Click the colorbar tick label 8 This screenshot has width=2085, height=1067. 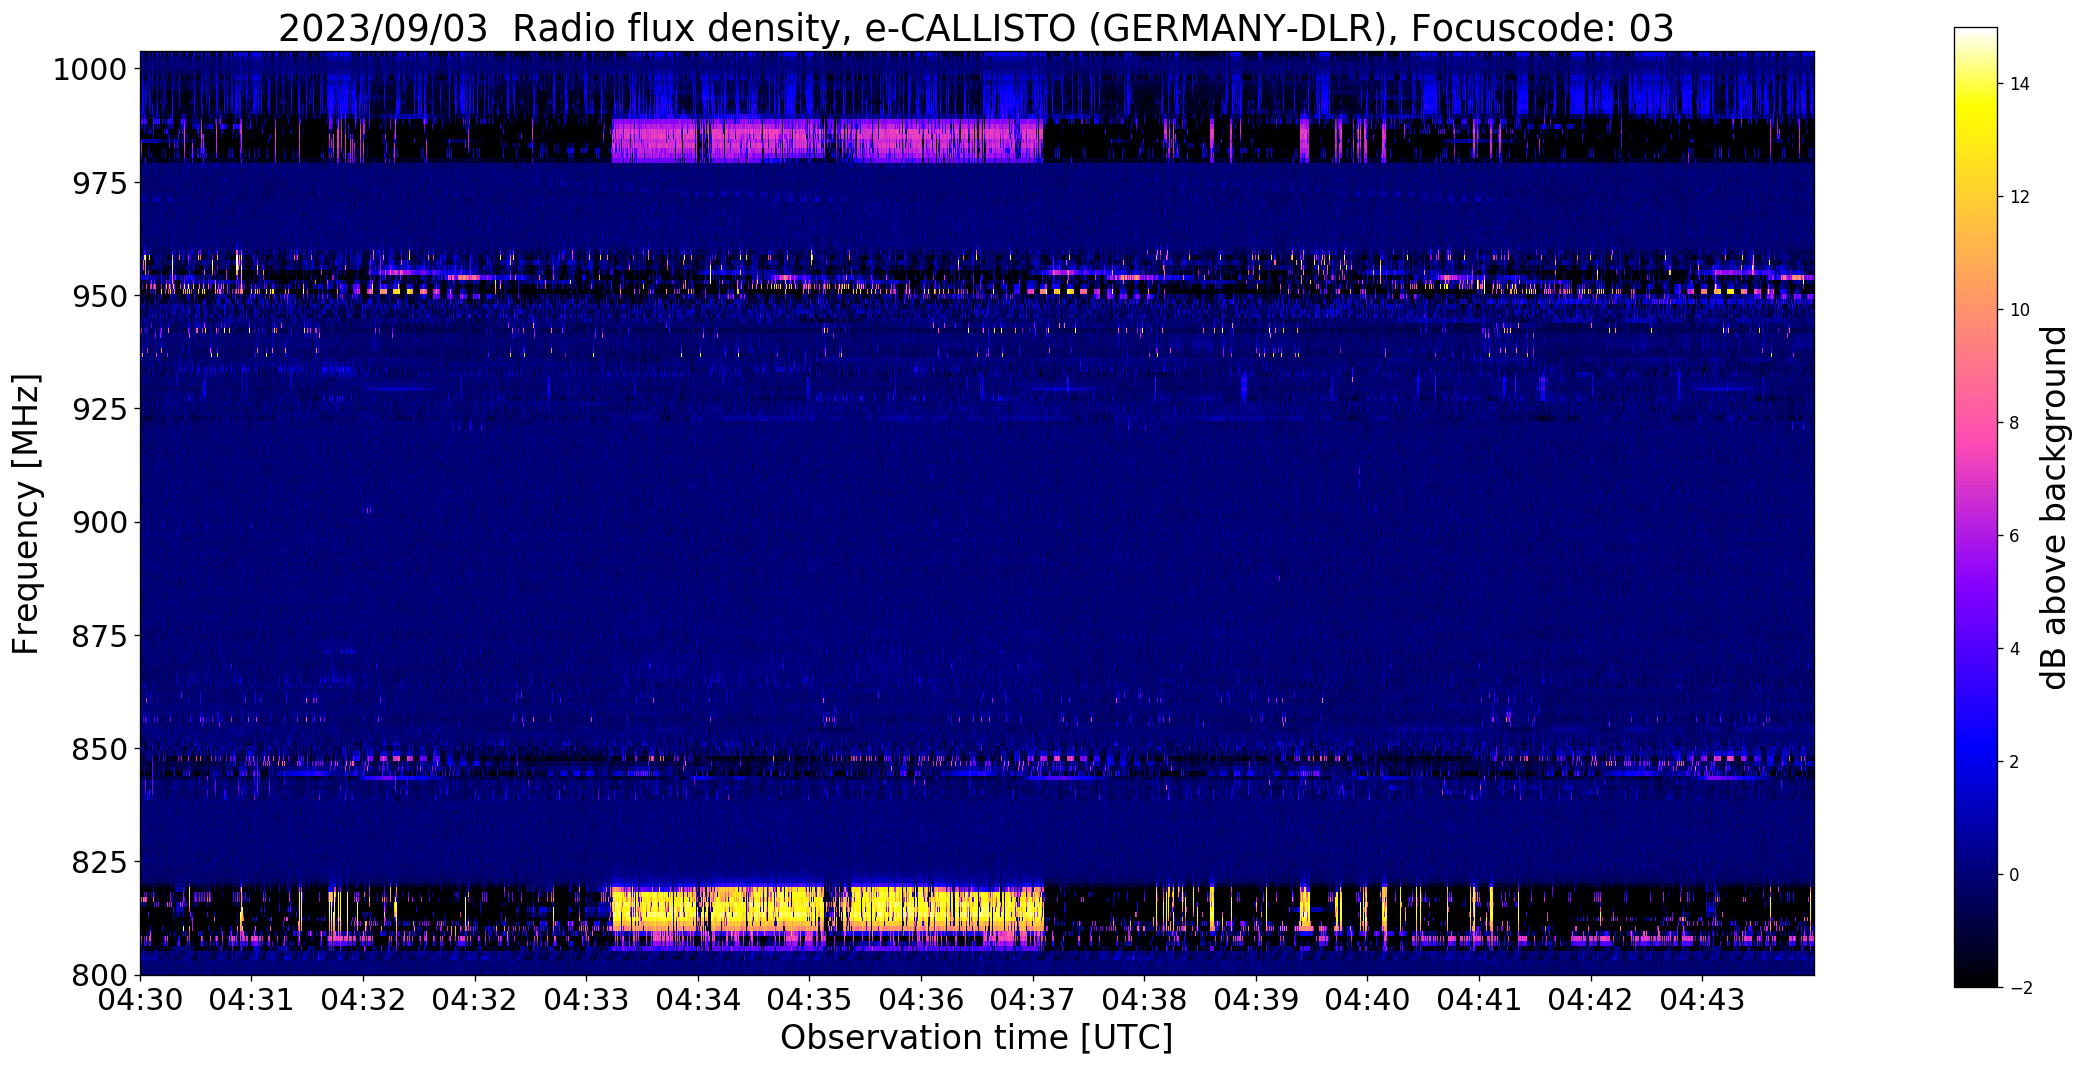2015,423
